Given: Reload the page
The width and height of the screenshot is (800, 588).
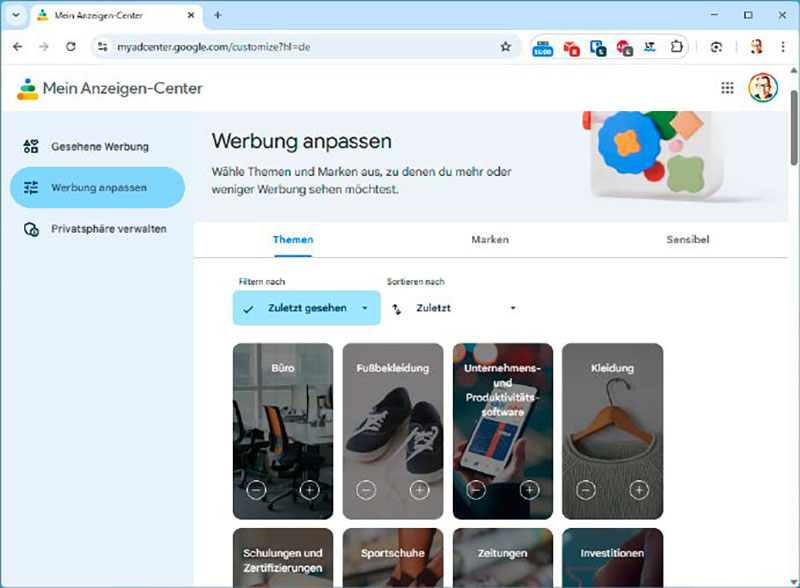Looking at the screenshot, I should coord(71,46).
